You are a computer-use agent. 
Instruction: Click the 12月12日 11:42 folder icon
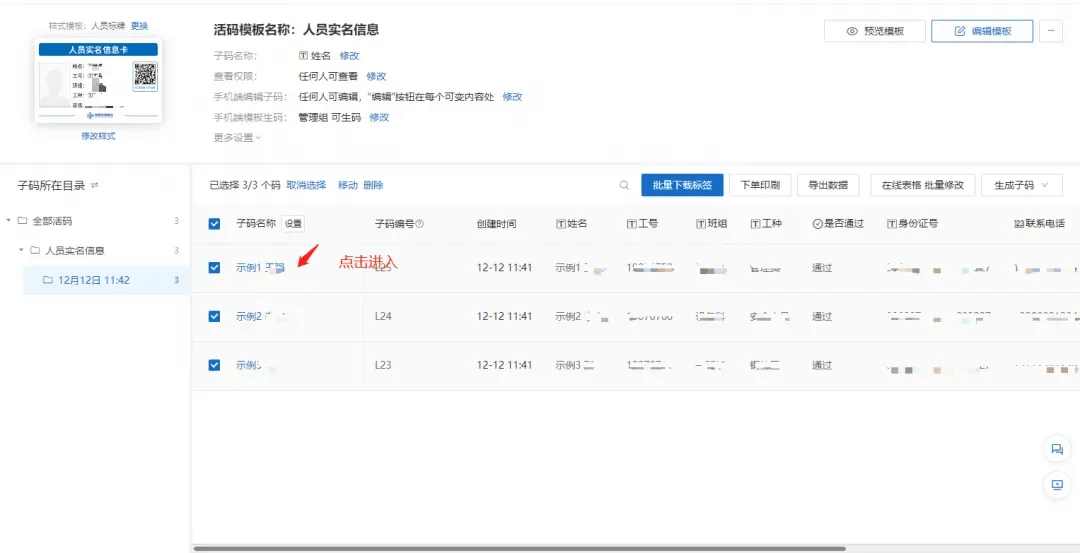(x=47, y=280)
